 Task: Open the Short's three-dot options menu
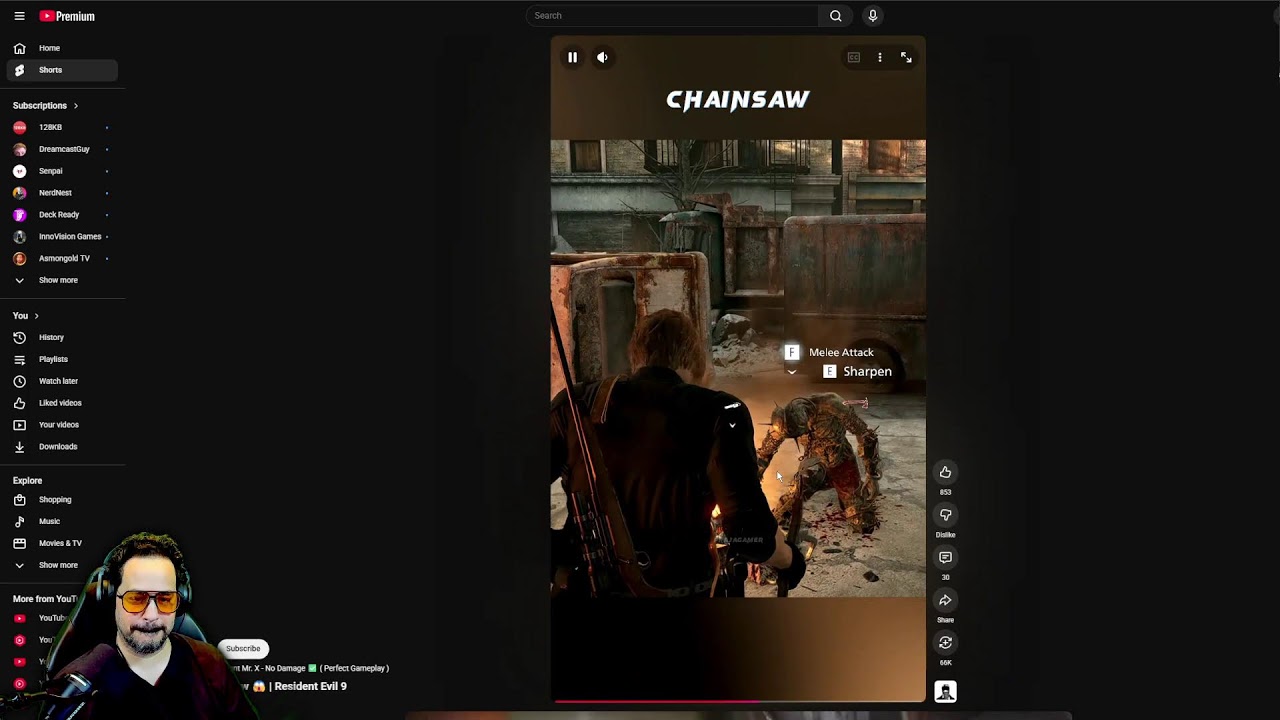(x=880, y=58)
